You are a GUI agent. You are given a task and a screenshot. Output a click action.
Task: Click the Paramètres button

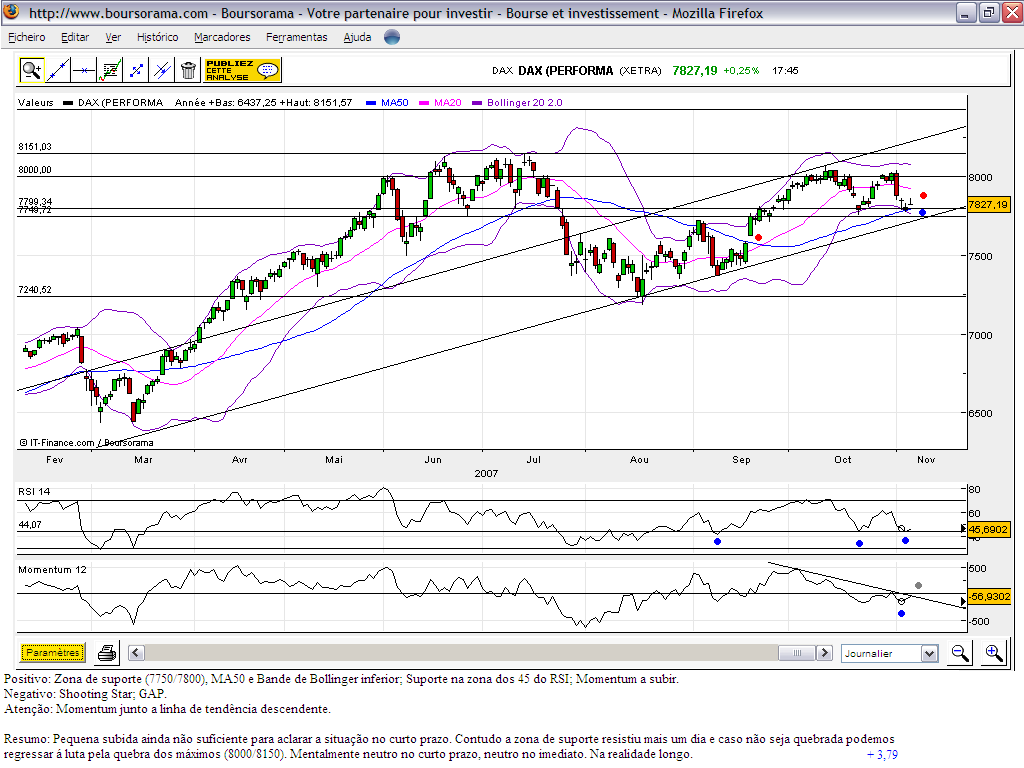click(x=53, y=652)
